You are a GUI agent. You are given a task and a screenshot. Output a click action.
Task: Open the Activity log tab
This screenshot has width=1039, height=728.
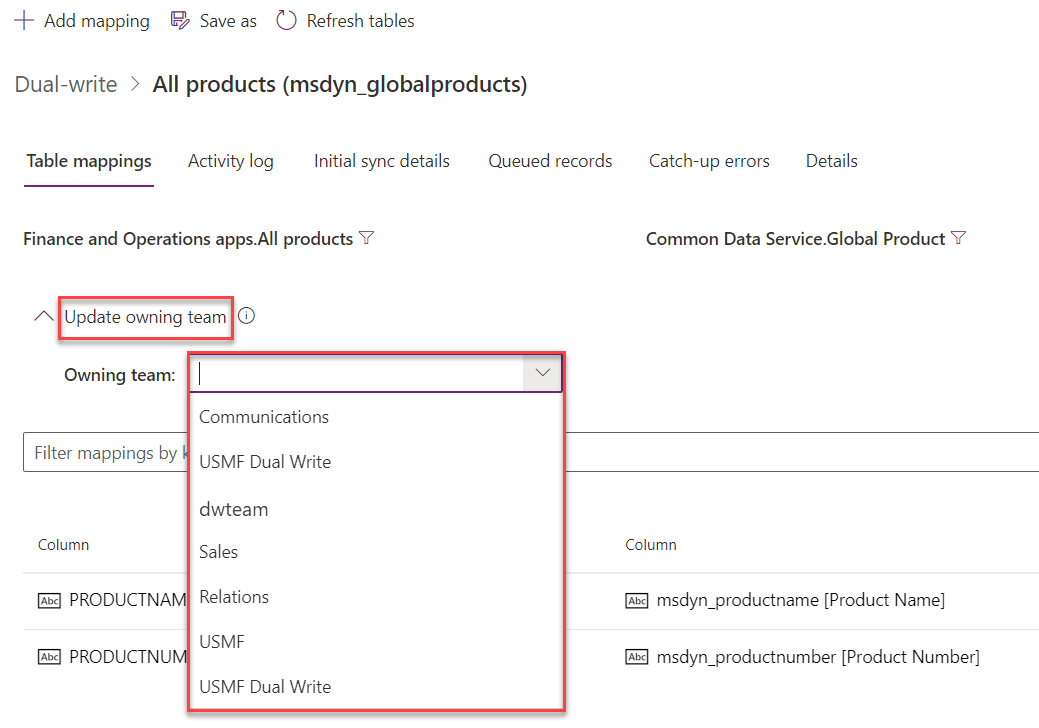tap(231, 161)
